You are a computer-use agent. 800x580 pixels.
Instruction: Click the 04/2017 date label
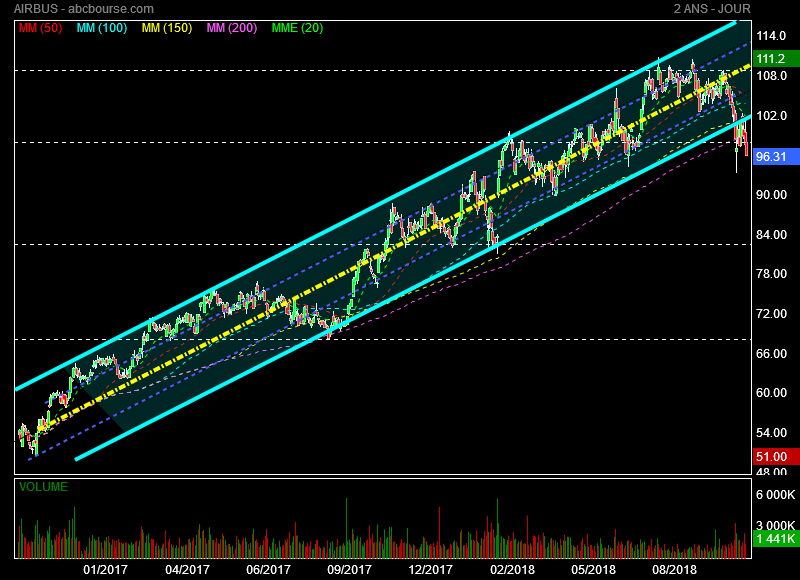click(x=187, y=570)
